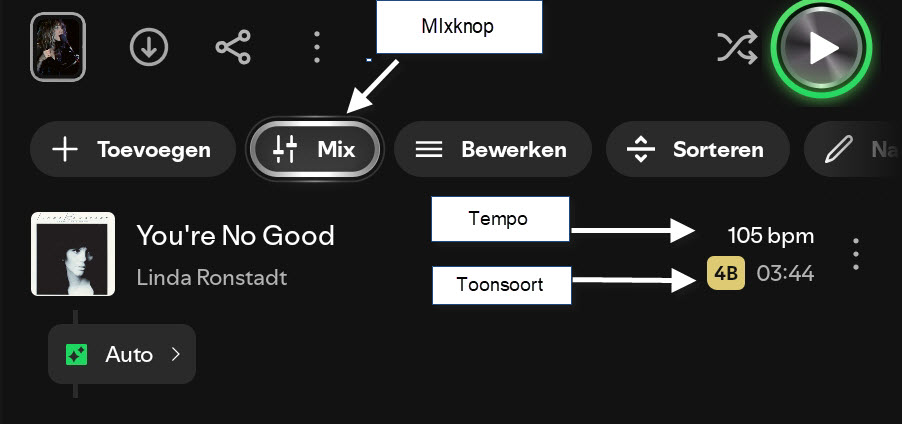This screenshot has width=902, height=424.
Task: Toggle the Mix button
Action: [x=316, y=150]
